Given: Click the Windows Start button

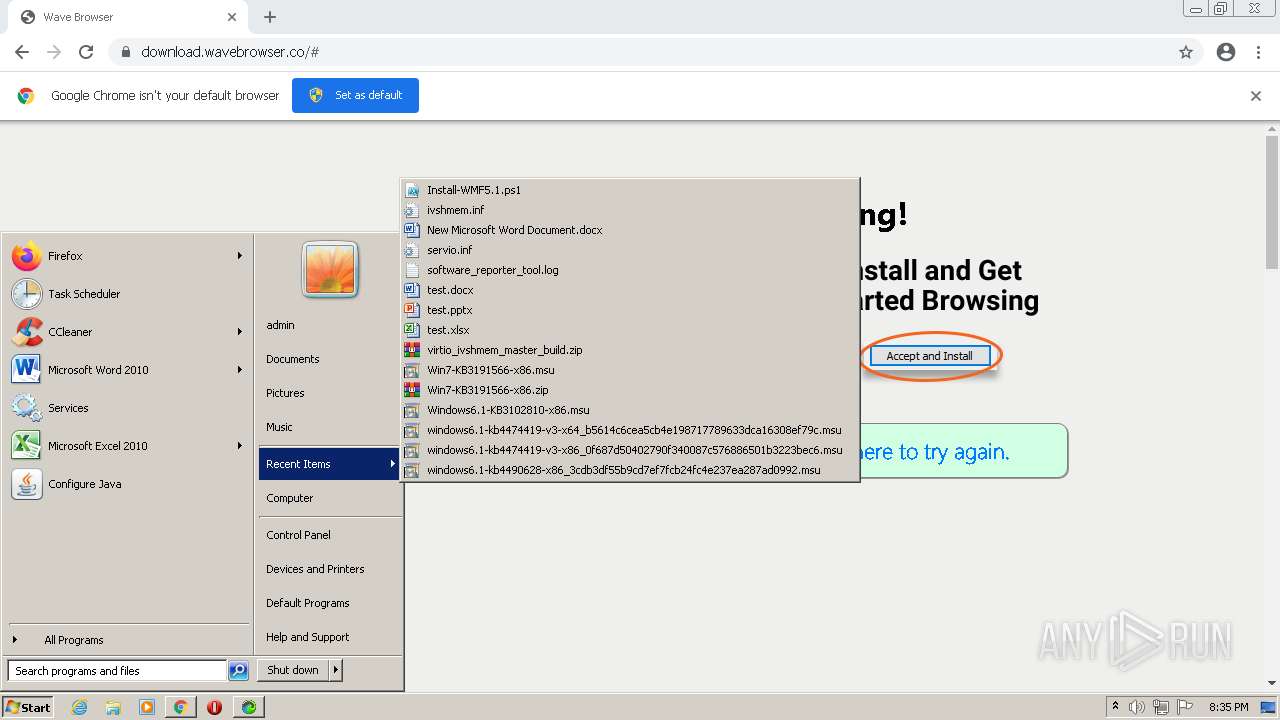Looking at the screenshot, I should pyautogui.click(x=28, y=707).
